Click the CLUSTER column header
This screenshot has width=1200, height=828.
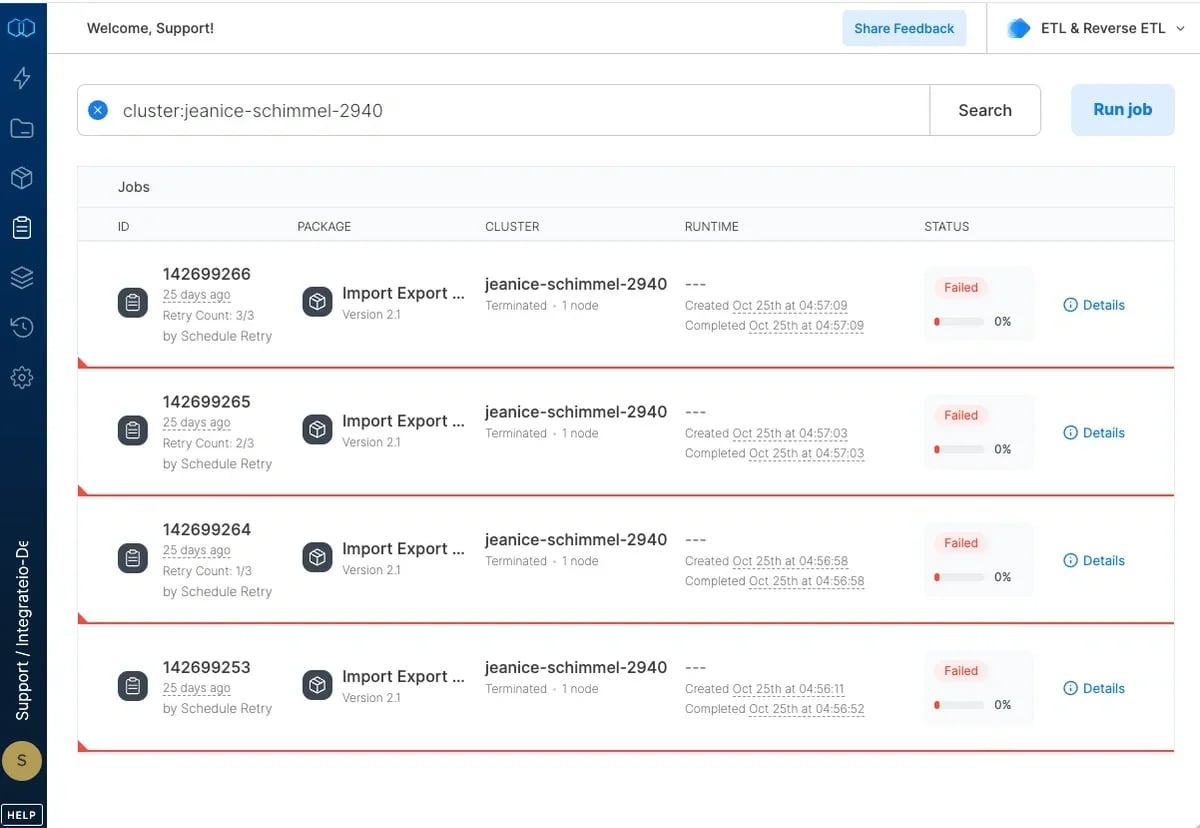click(x=512, y=227)
